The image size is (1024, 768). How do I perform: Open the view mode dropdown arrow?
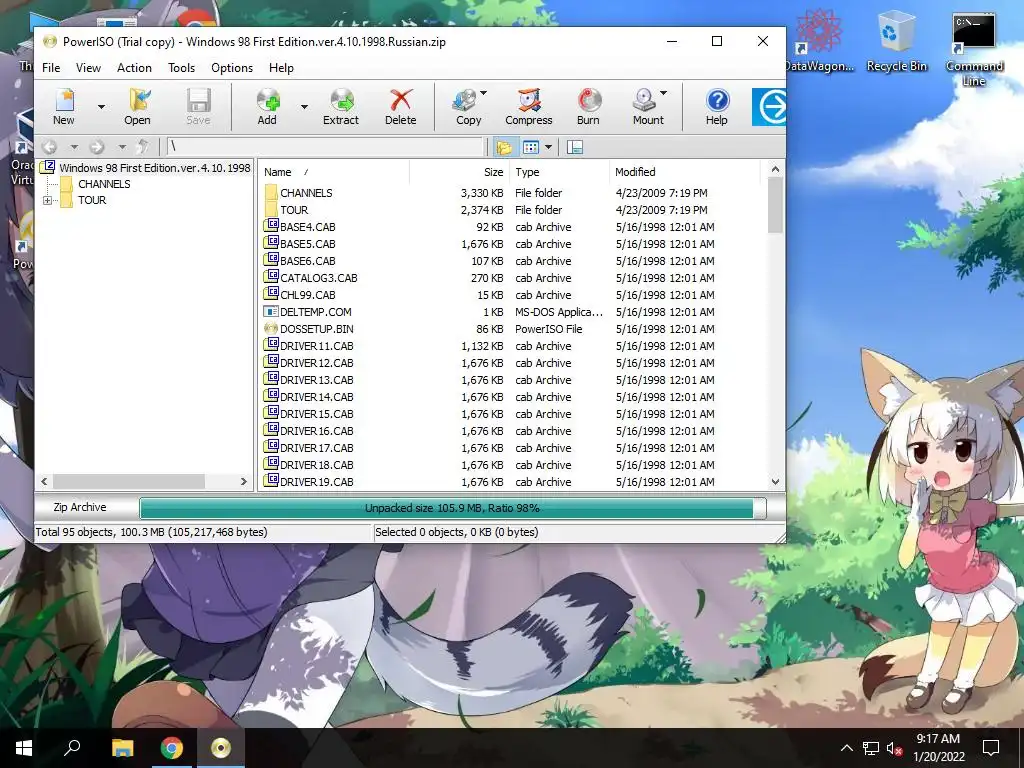tap(549, 148)
